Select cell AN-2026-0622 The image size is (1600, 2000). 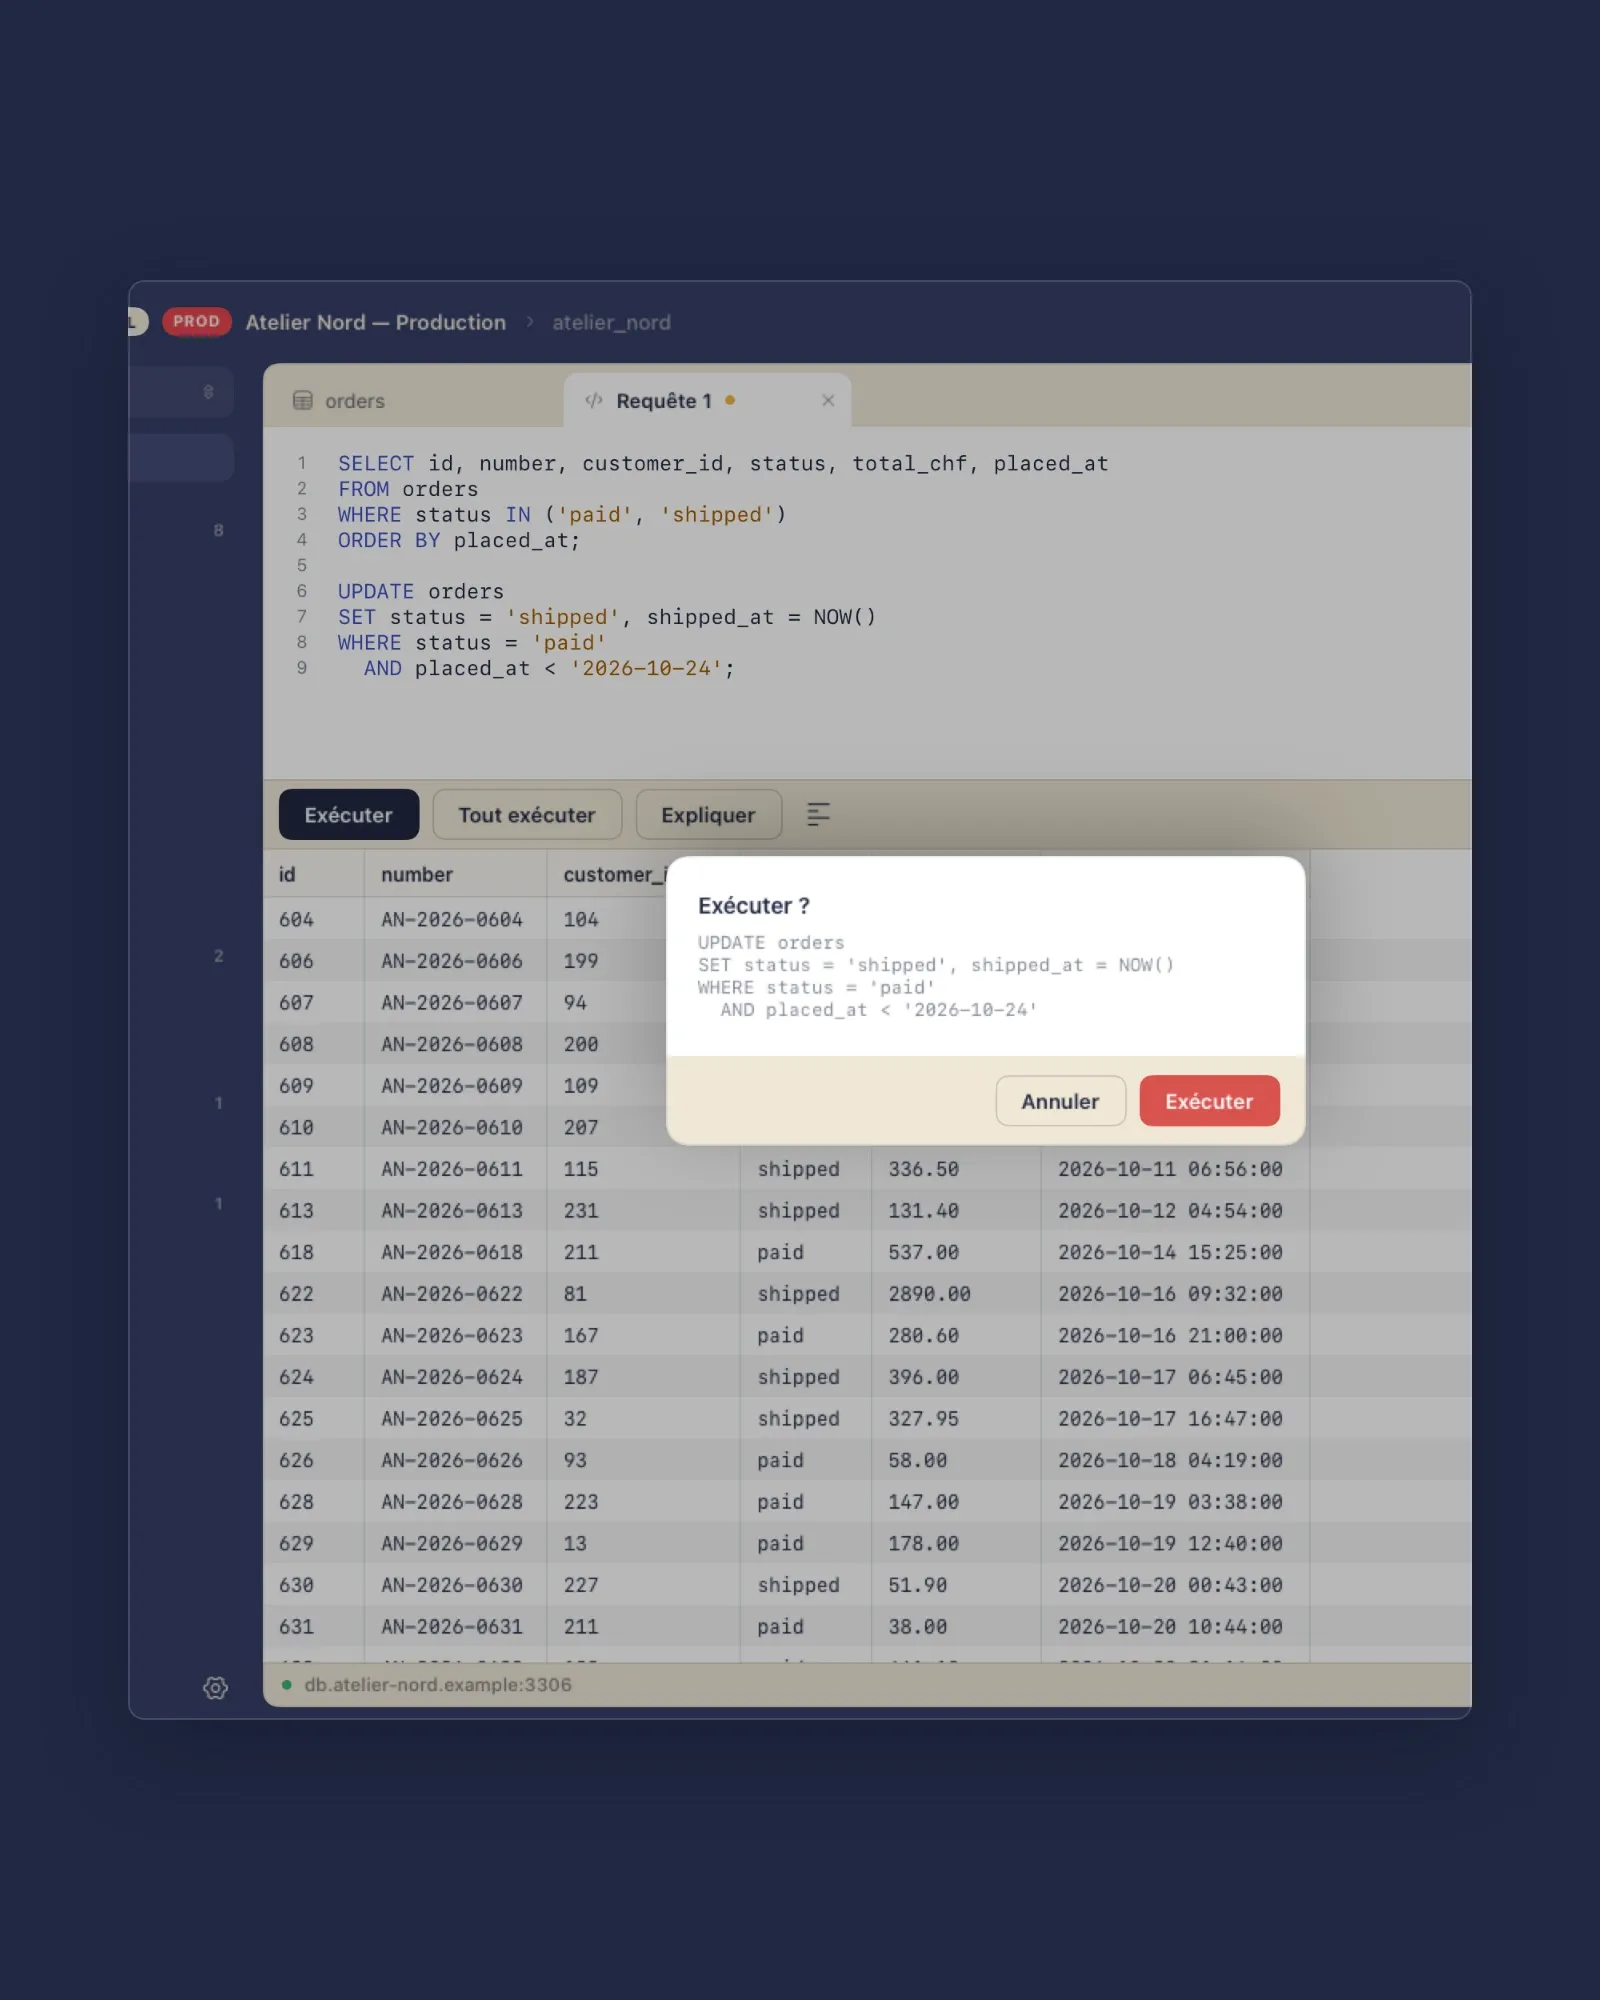pyautogui.click(x=452, y=1294)
